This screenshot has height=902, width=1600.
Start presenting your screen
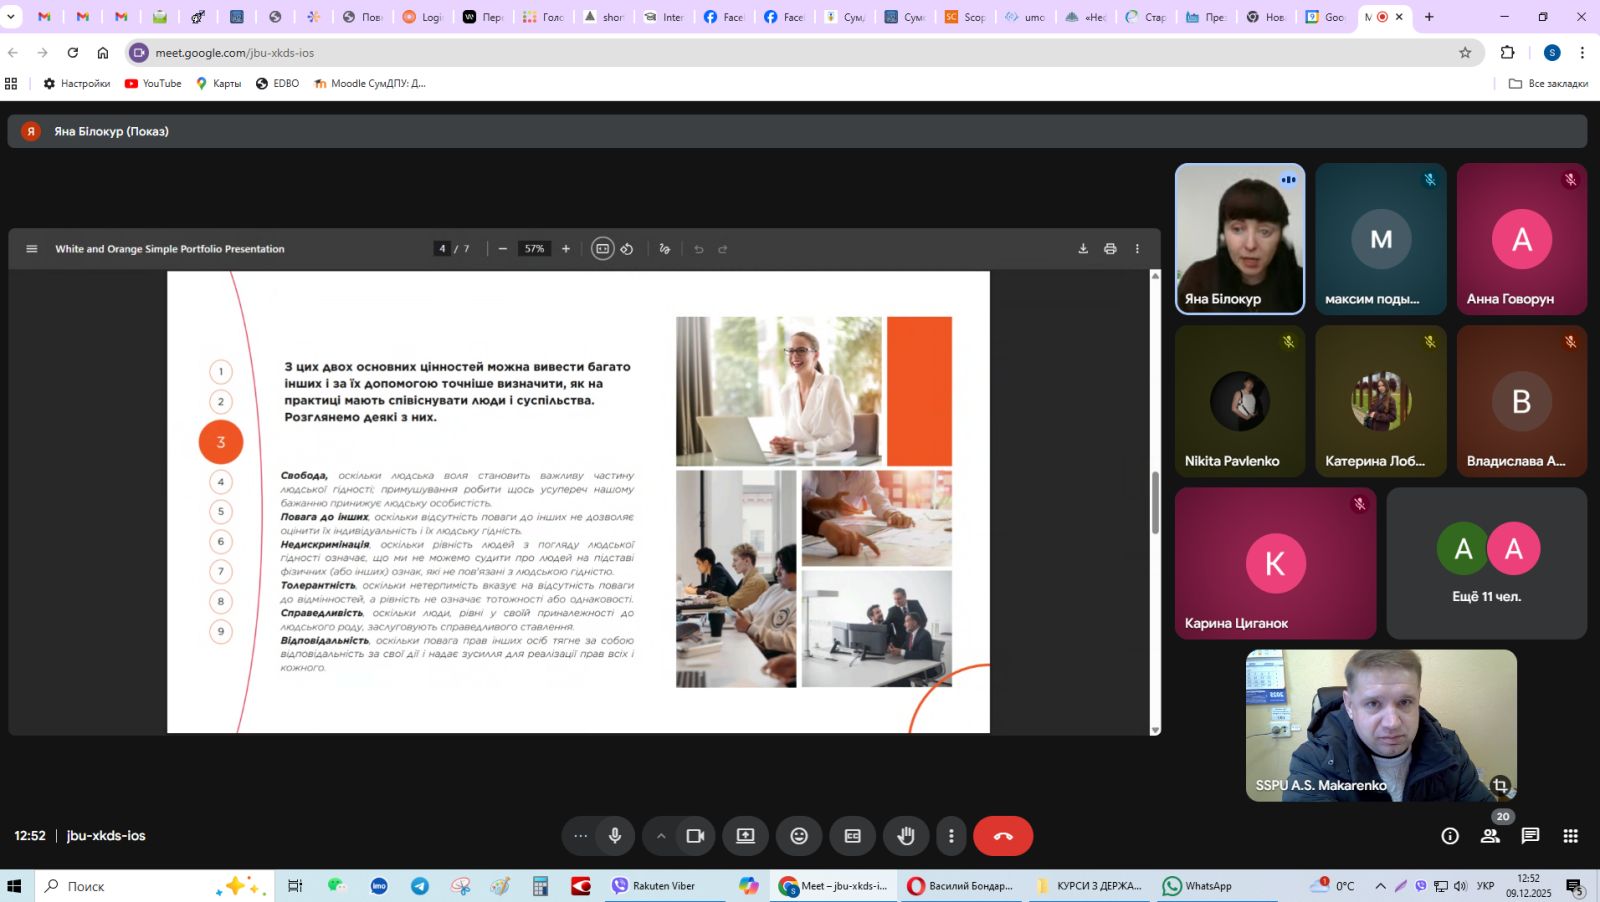click(x=746, y=836)
